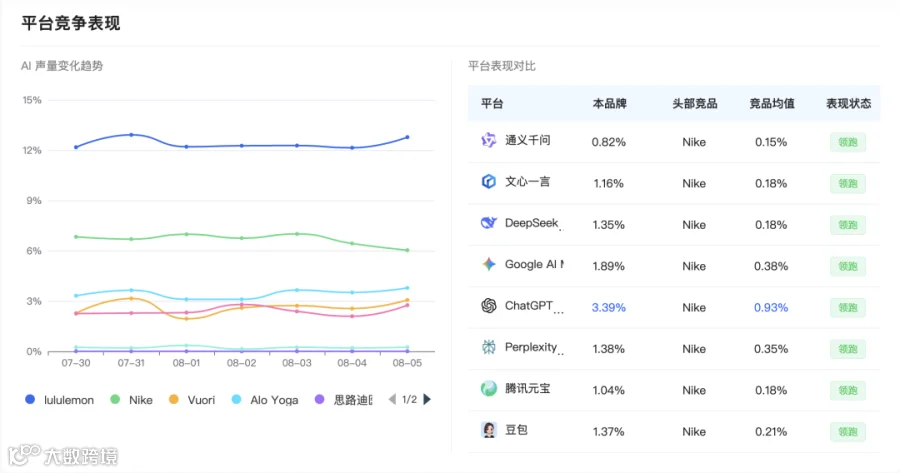Screen dimensions: 900x473
Task: Click the Perplexity logo icon
Action: coord(488,347)
